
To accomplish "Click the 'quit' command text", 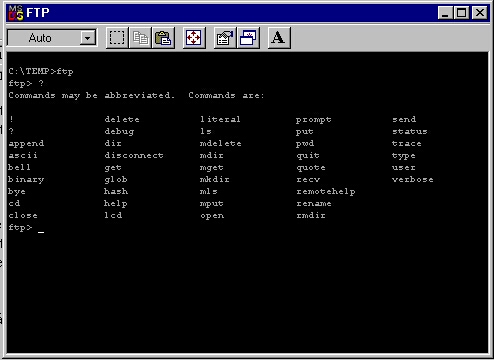I will [x=308, y=156].
